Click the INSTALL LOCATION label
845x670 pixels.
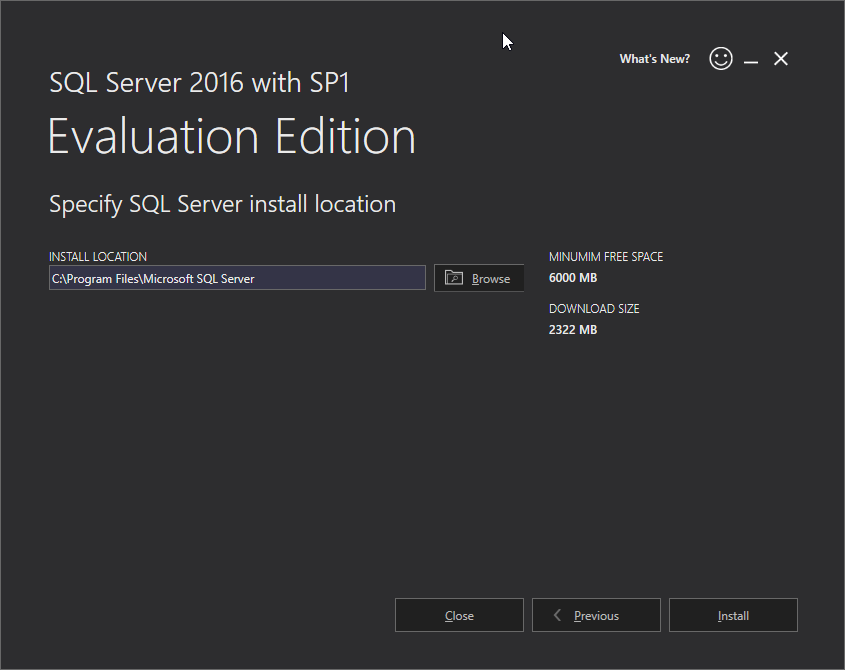[x=98, y=257]
